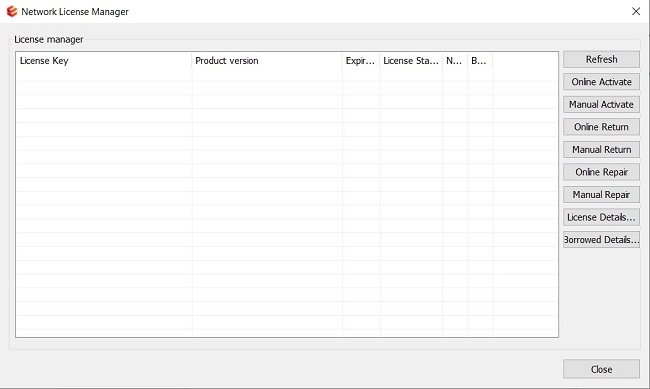Return license via Online Return

point(601,127)
